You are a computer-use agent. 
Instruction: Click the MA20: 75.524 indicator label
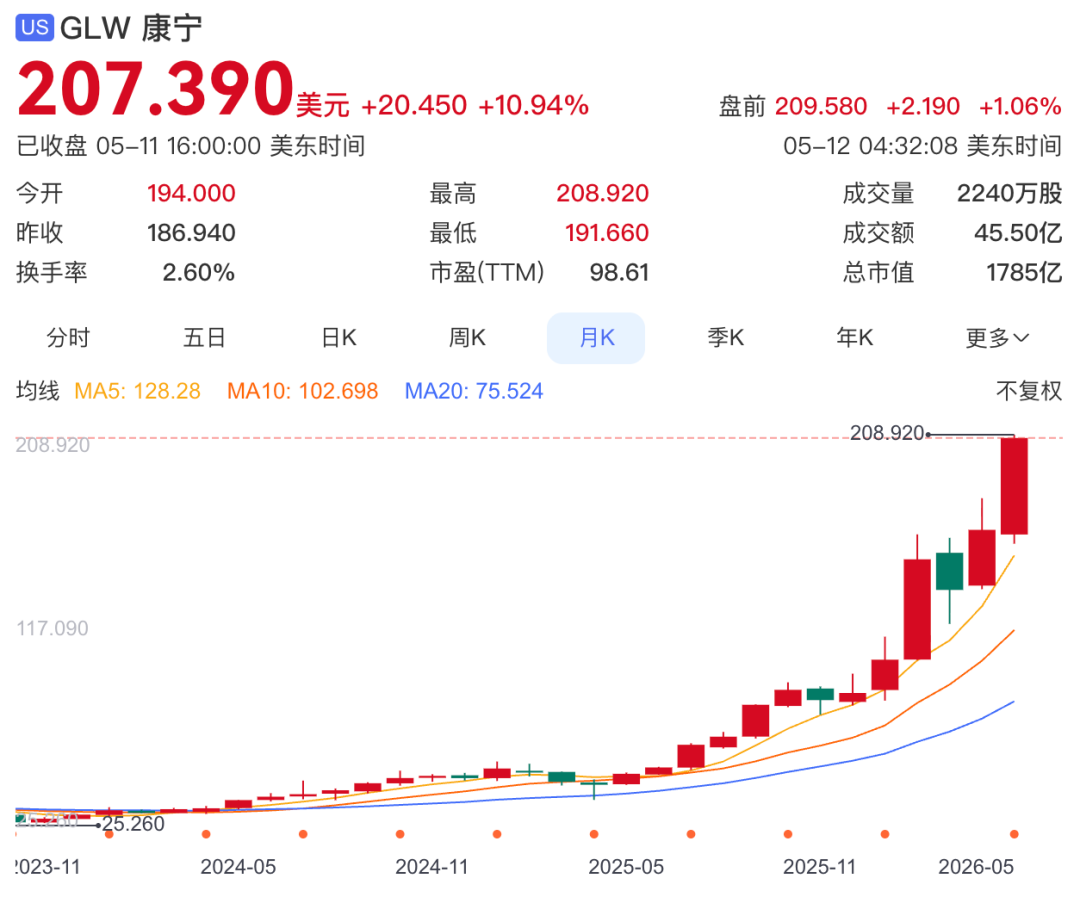point(474,391)
